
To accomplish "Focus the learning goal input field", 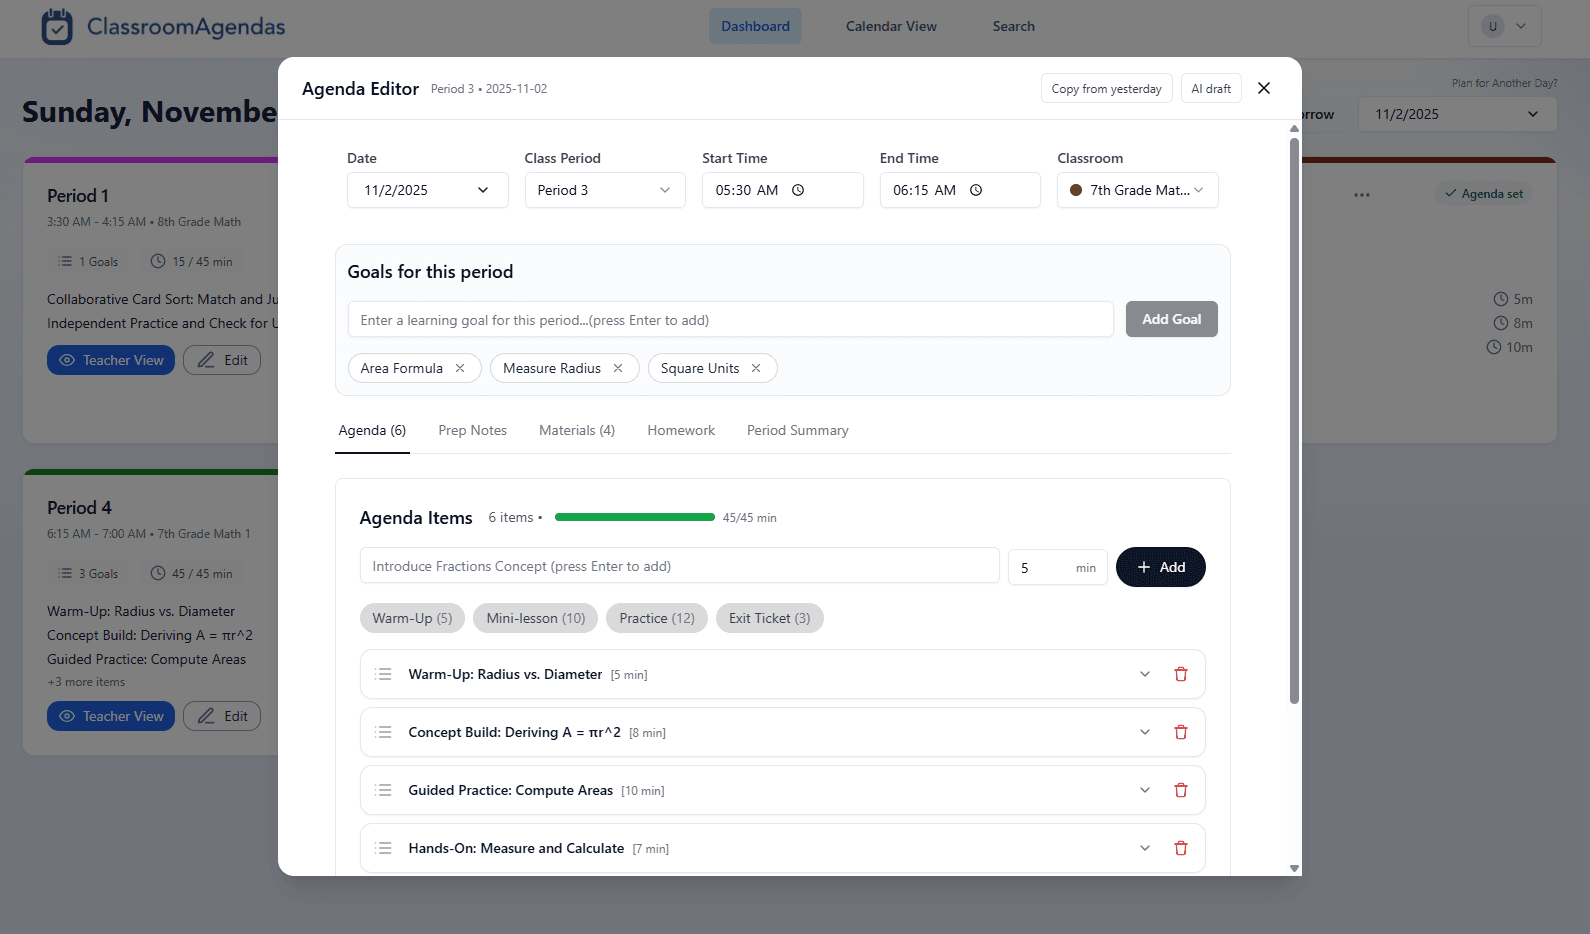I will click(730, 320).
